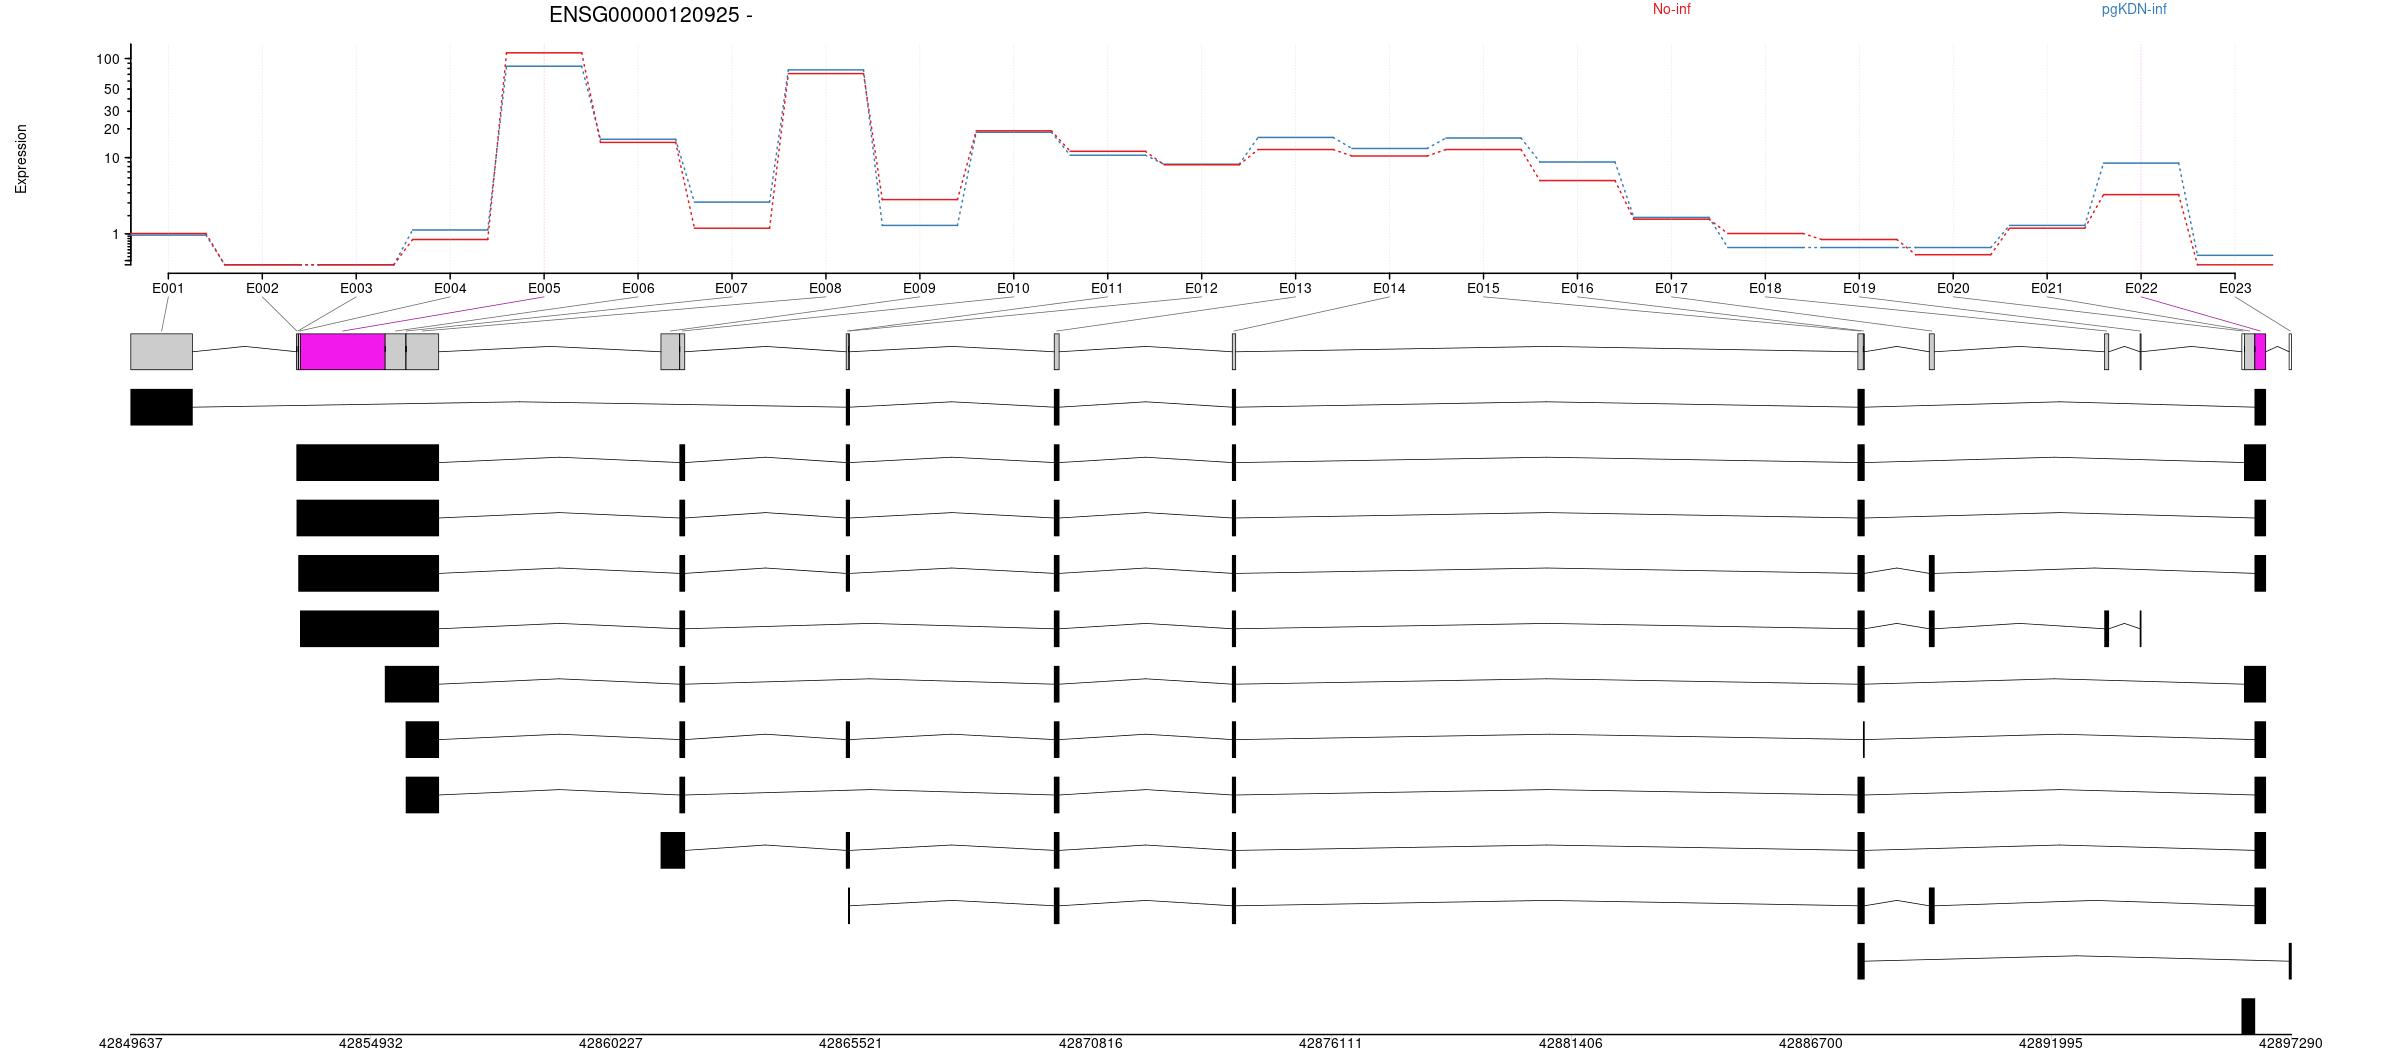Image resolution: width=2400 pixels, height=1060 pixels.
Task: Click genomic coordinate 42870816
Action: (x=1091, y=1043)
